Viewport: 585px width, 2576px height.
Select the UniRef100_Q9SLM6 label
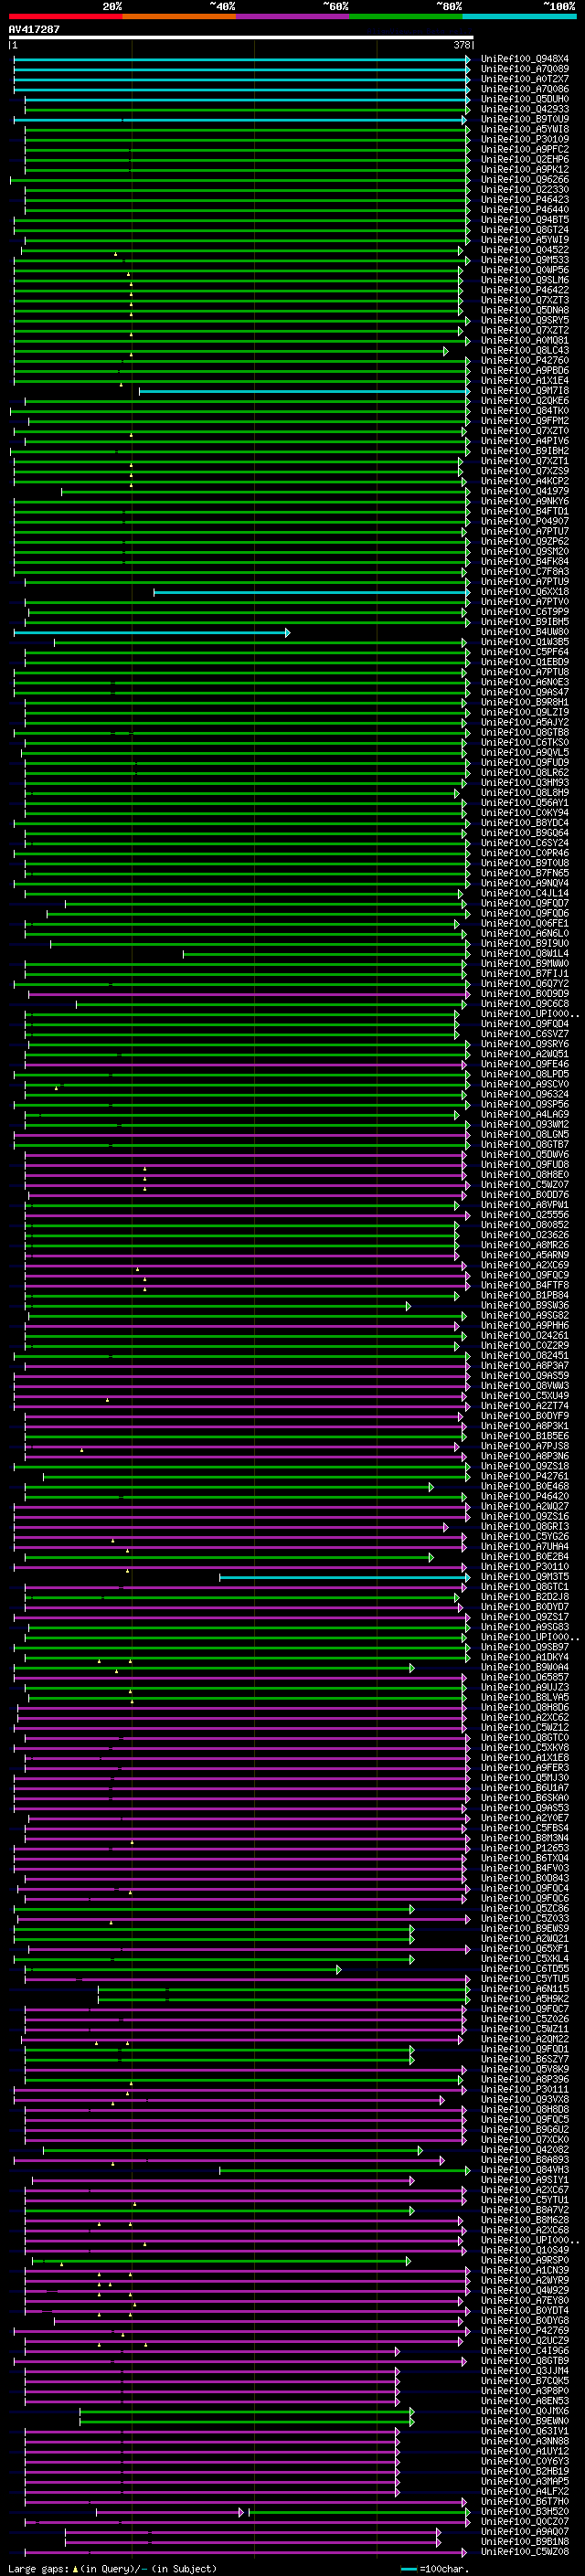pos(525,280)
